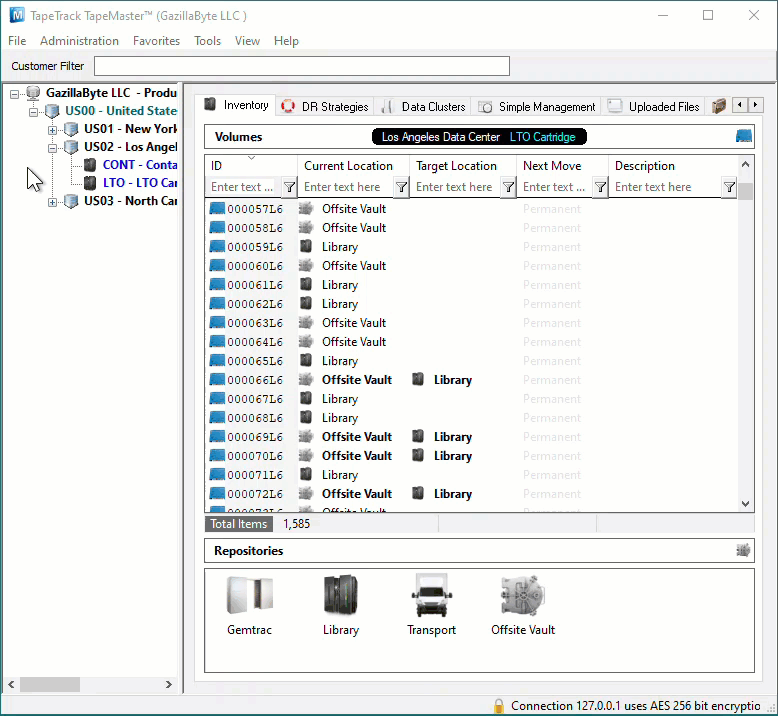Click the tab strip right scroll arrow

(x=756, y=105)
